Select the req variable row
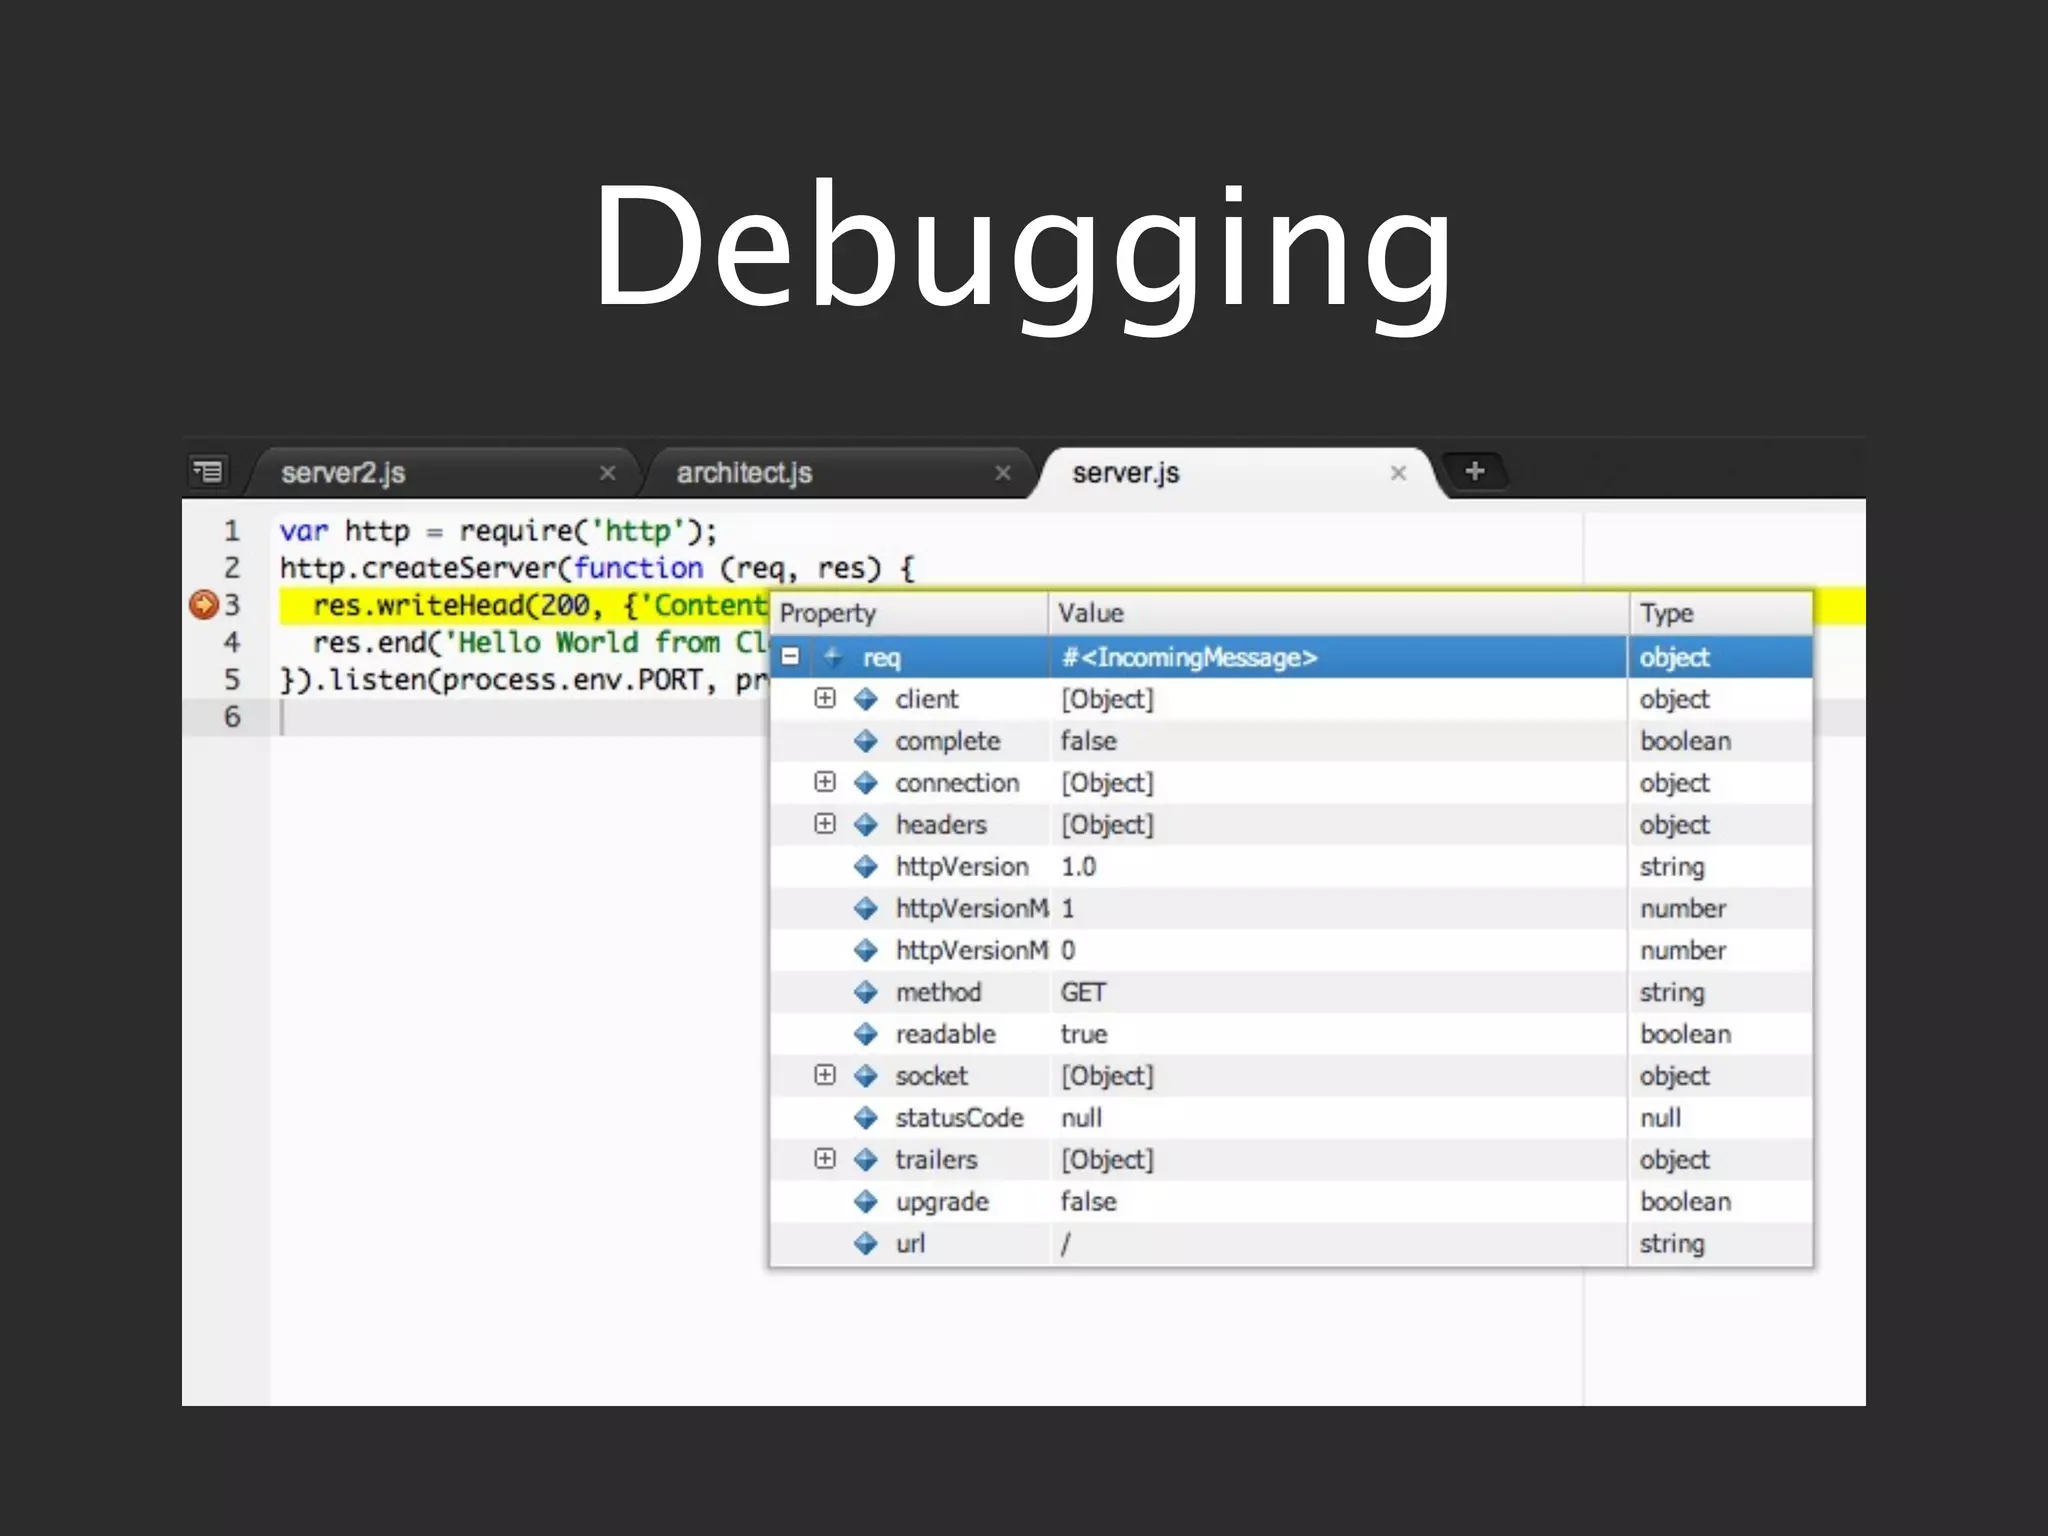The image size is (2048, 1536). pyautogui.click(x=1291, y=657)
